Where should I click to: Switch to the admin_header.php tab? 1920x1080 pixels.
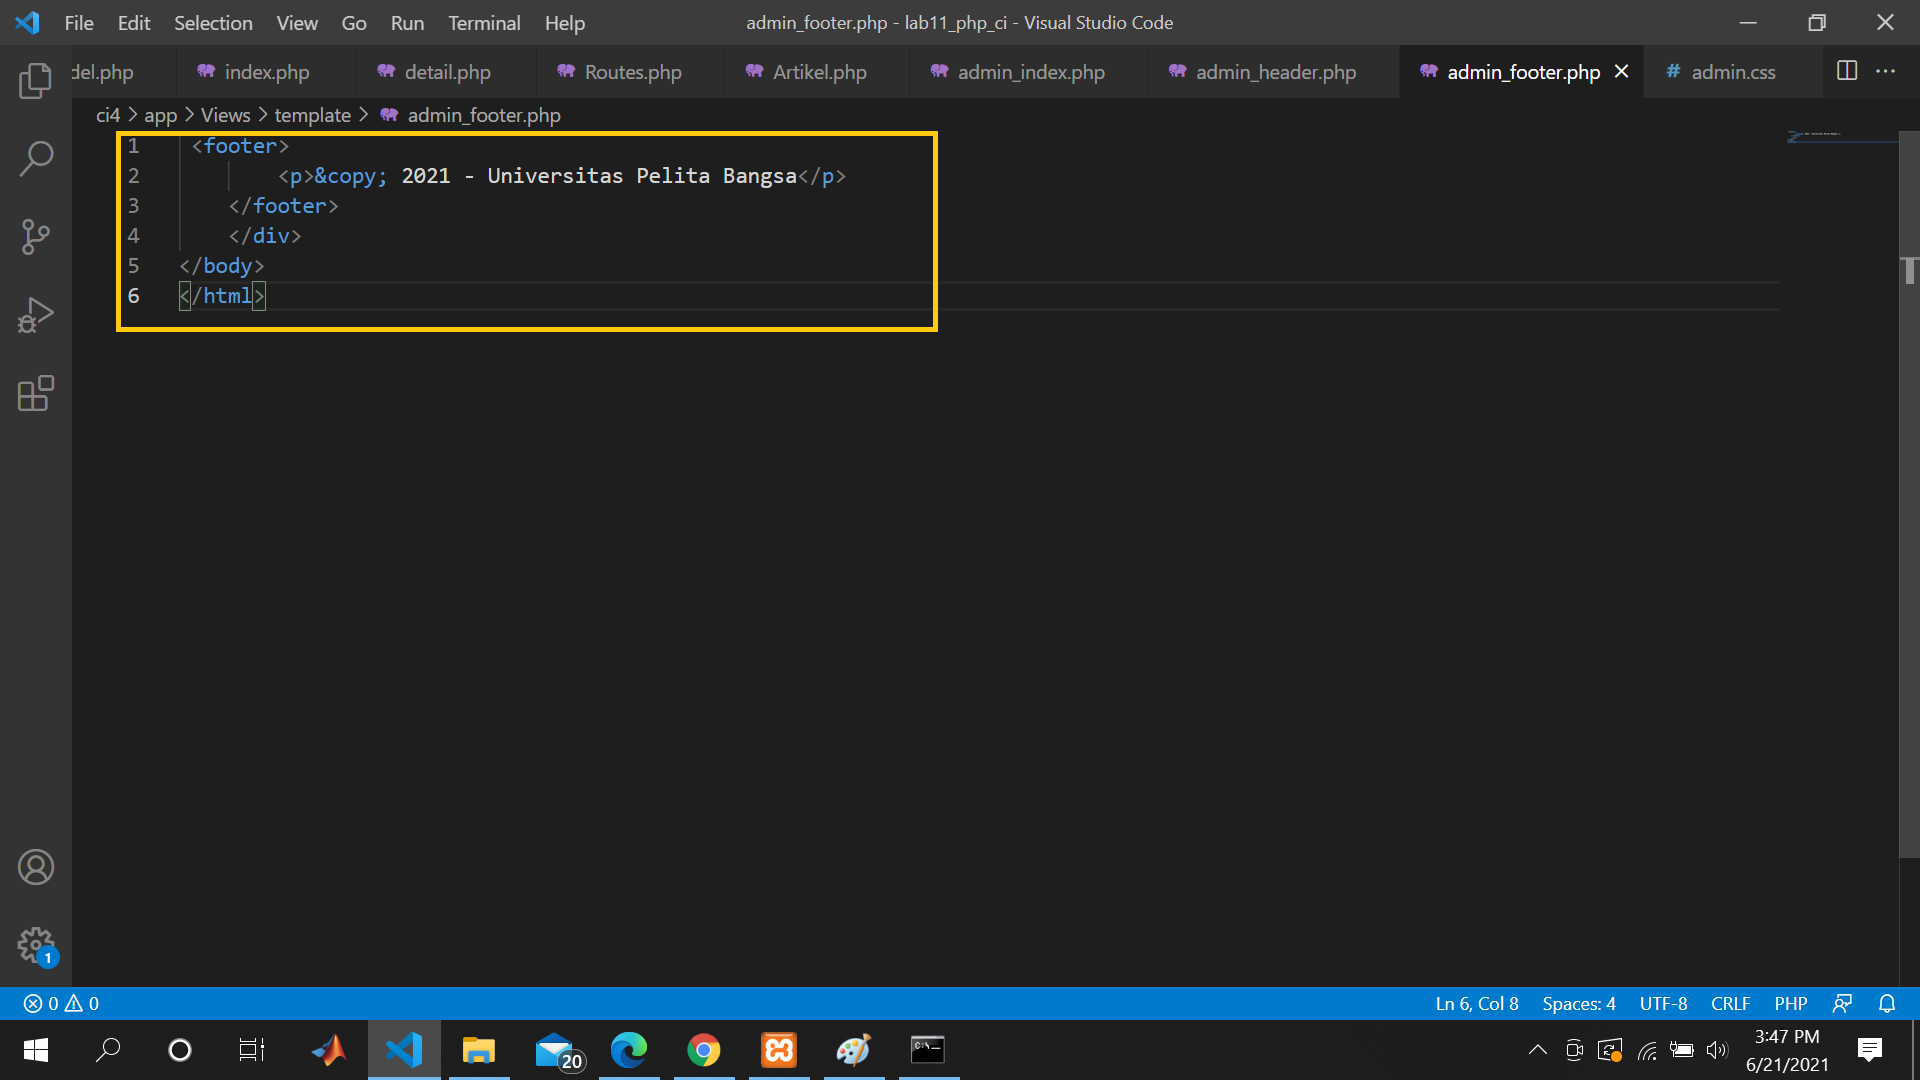(x=1277, y=71)
